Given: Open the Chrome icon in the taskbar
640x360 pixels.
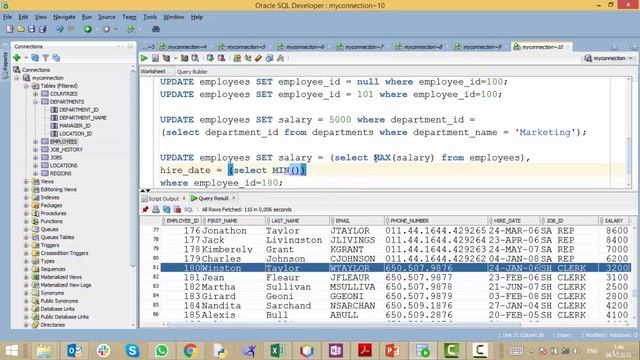Looking at the screenshot, I should (x=190, y=350).
